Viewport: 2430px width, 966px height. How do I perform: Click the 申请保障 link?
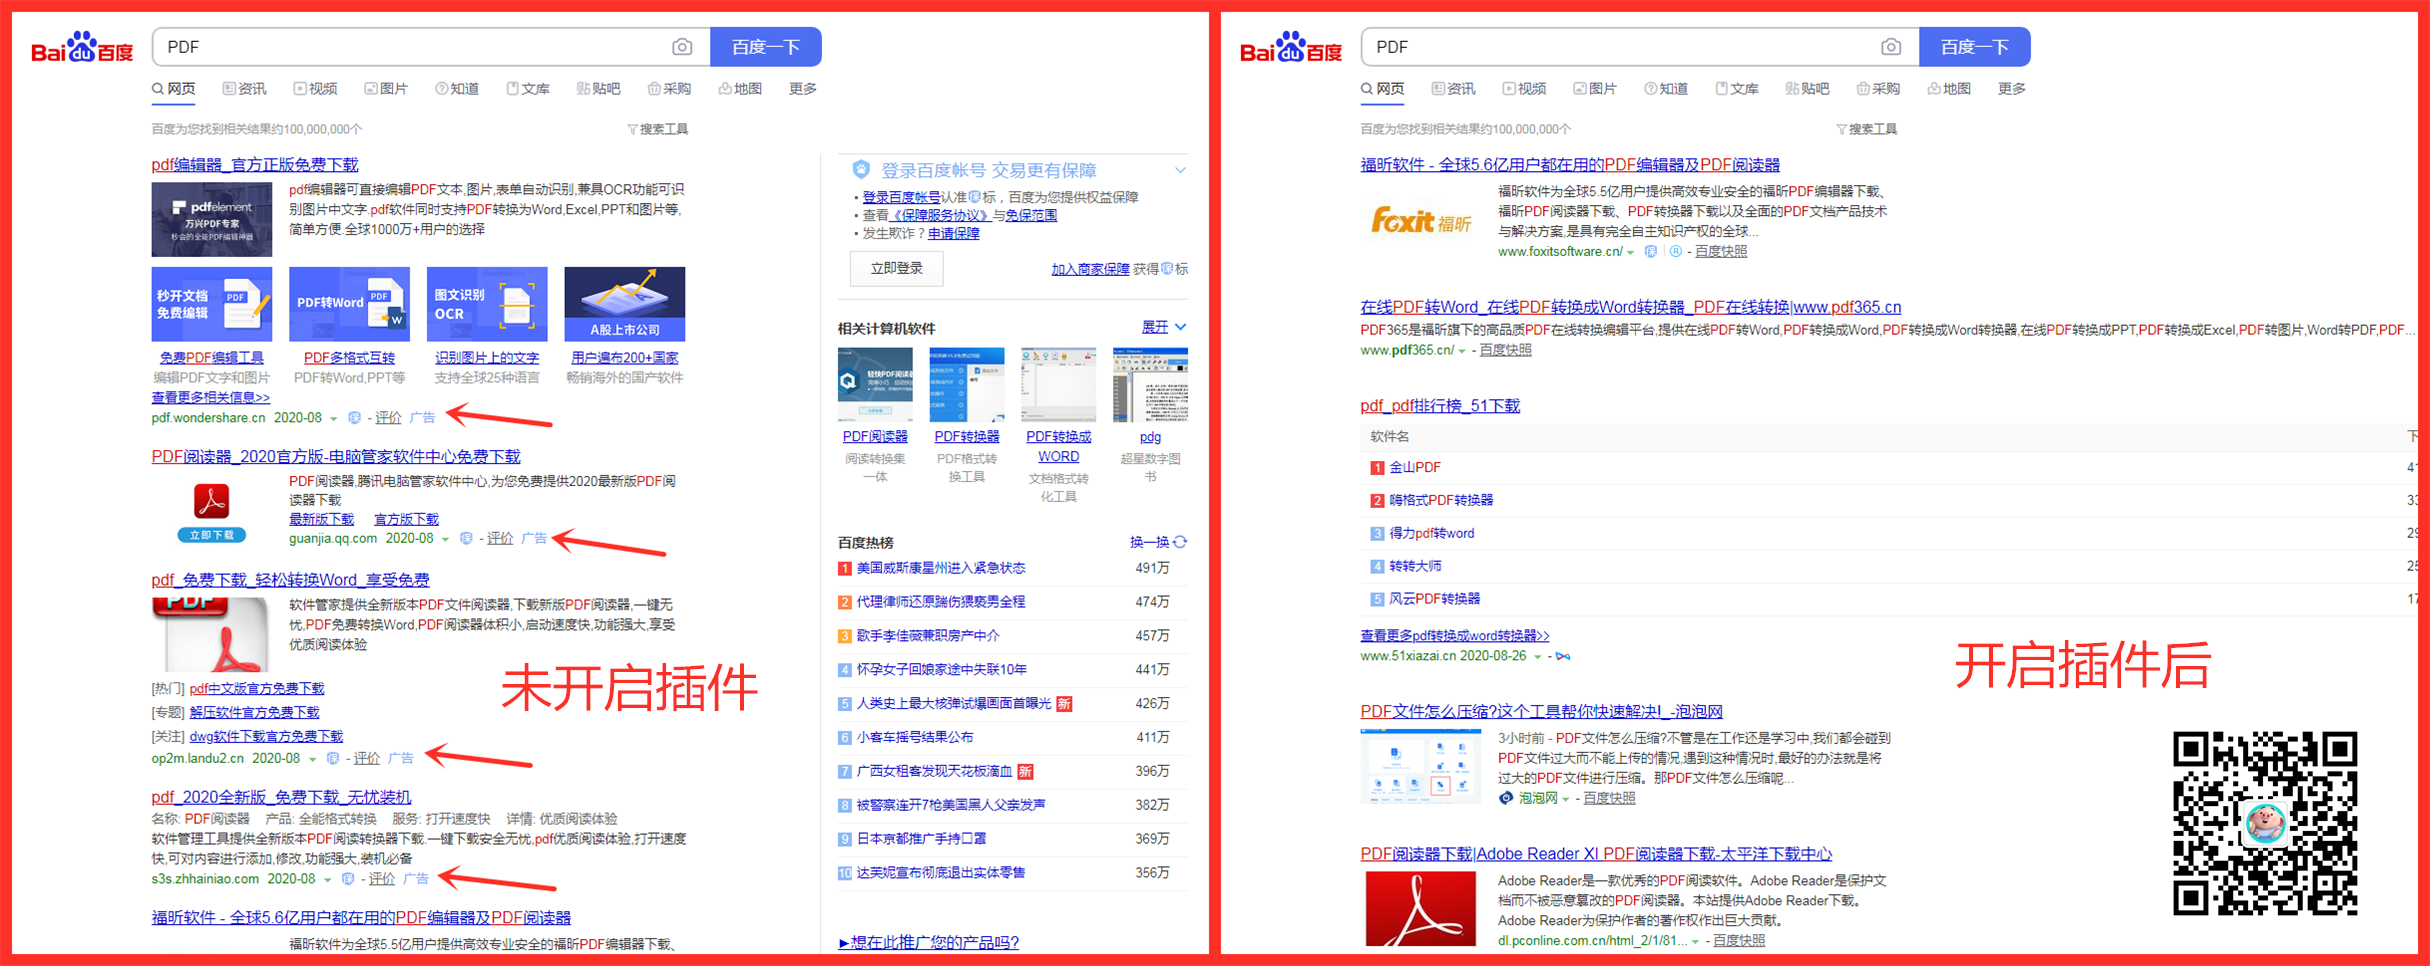coord(954,234)
